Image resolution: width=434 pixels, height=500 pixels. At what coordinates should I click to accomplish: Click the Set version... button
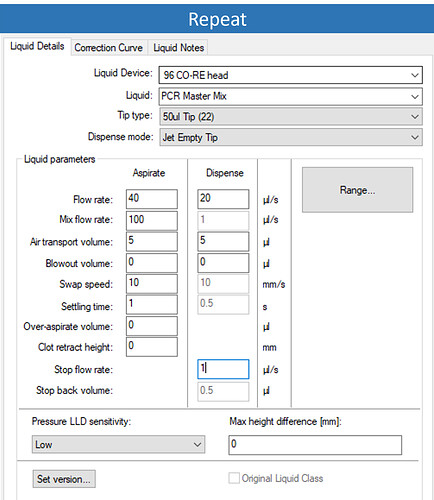[x=64, y=479]
